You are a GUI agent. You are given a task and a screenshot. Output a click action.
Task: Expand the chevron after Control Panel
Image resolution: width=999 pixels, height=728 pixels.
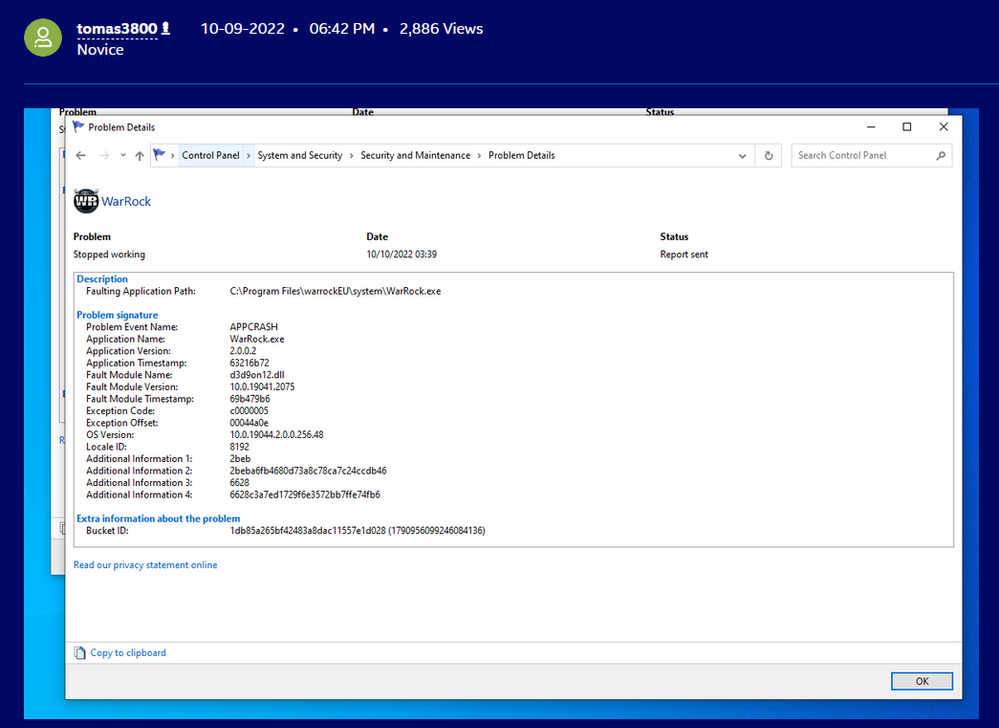tap(249, 155)
